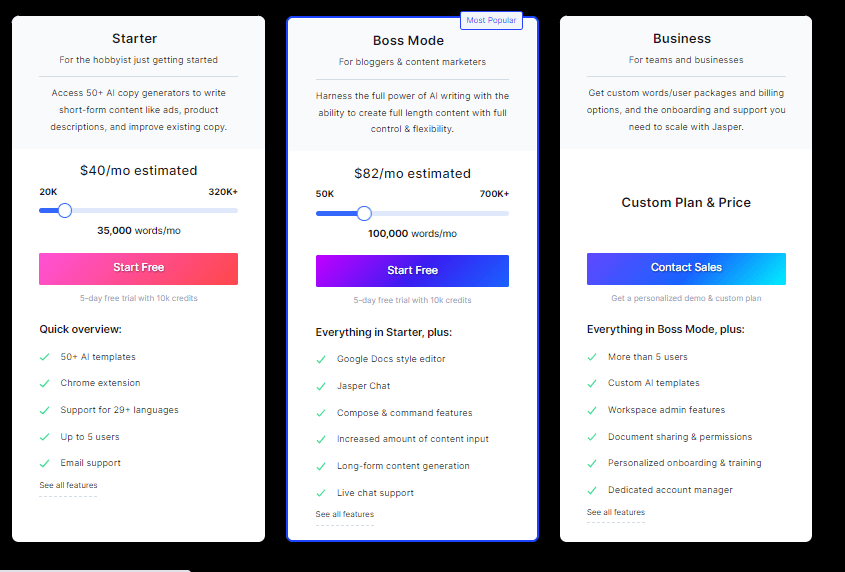Viewport: 845px width, 572px height.
Task: Click the Boss Mode words slider handle
Action: pyautogui.click(x=364, y=213)
